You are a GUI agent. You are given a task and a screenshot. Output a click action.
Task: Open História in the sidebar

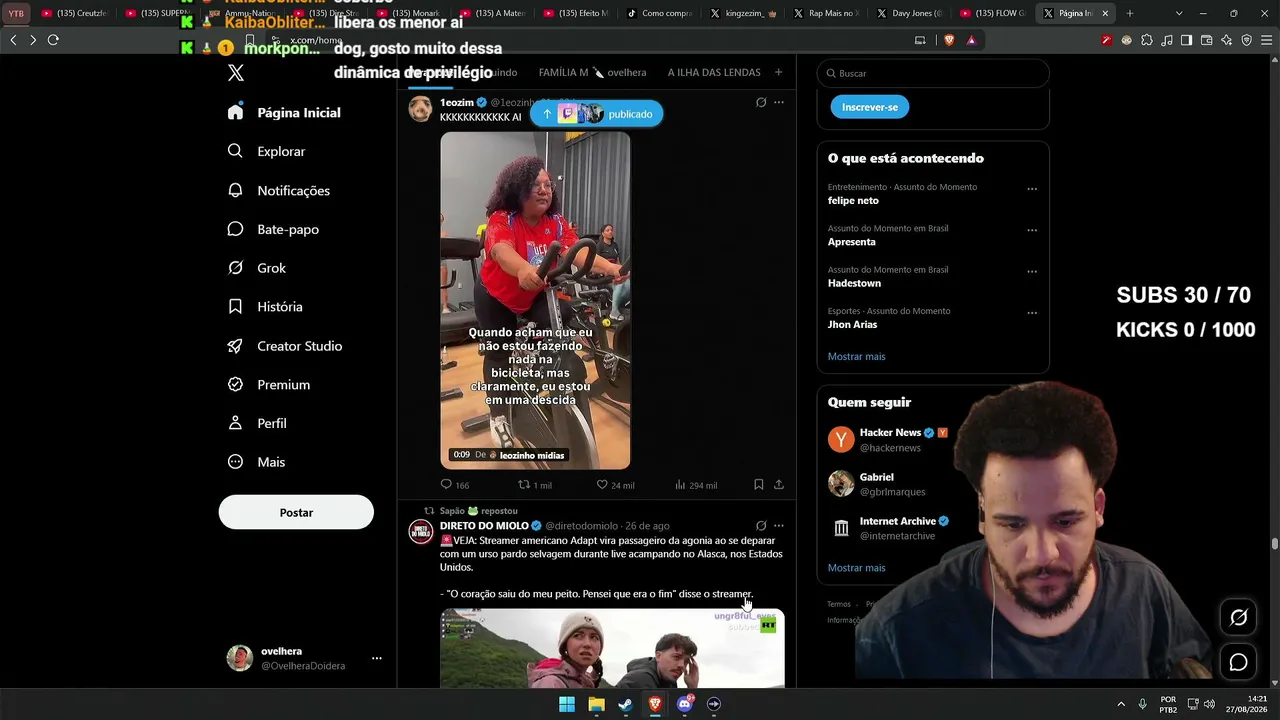tap(264, 307)
